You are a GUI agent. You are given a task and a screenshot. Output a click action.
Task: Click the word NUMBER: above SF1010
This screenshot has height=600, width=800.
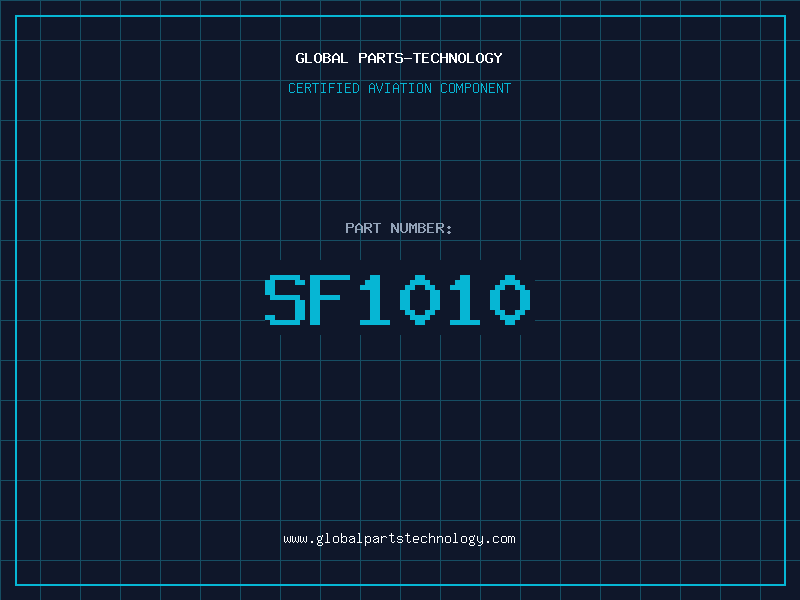[x=421, y=228]
